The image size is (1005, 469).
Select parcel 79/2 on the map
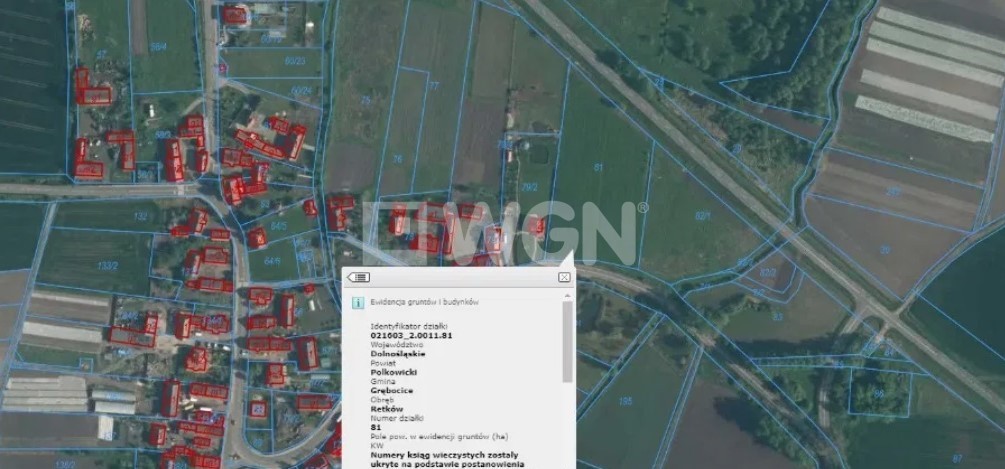[x=527, y=186]
